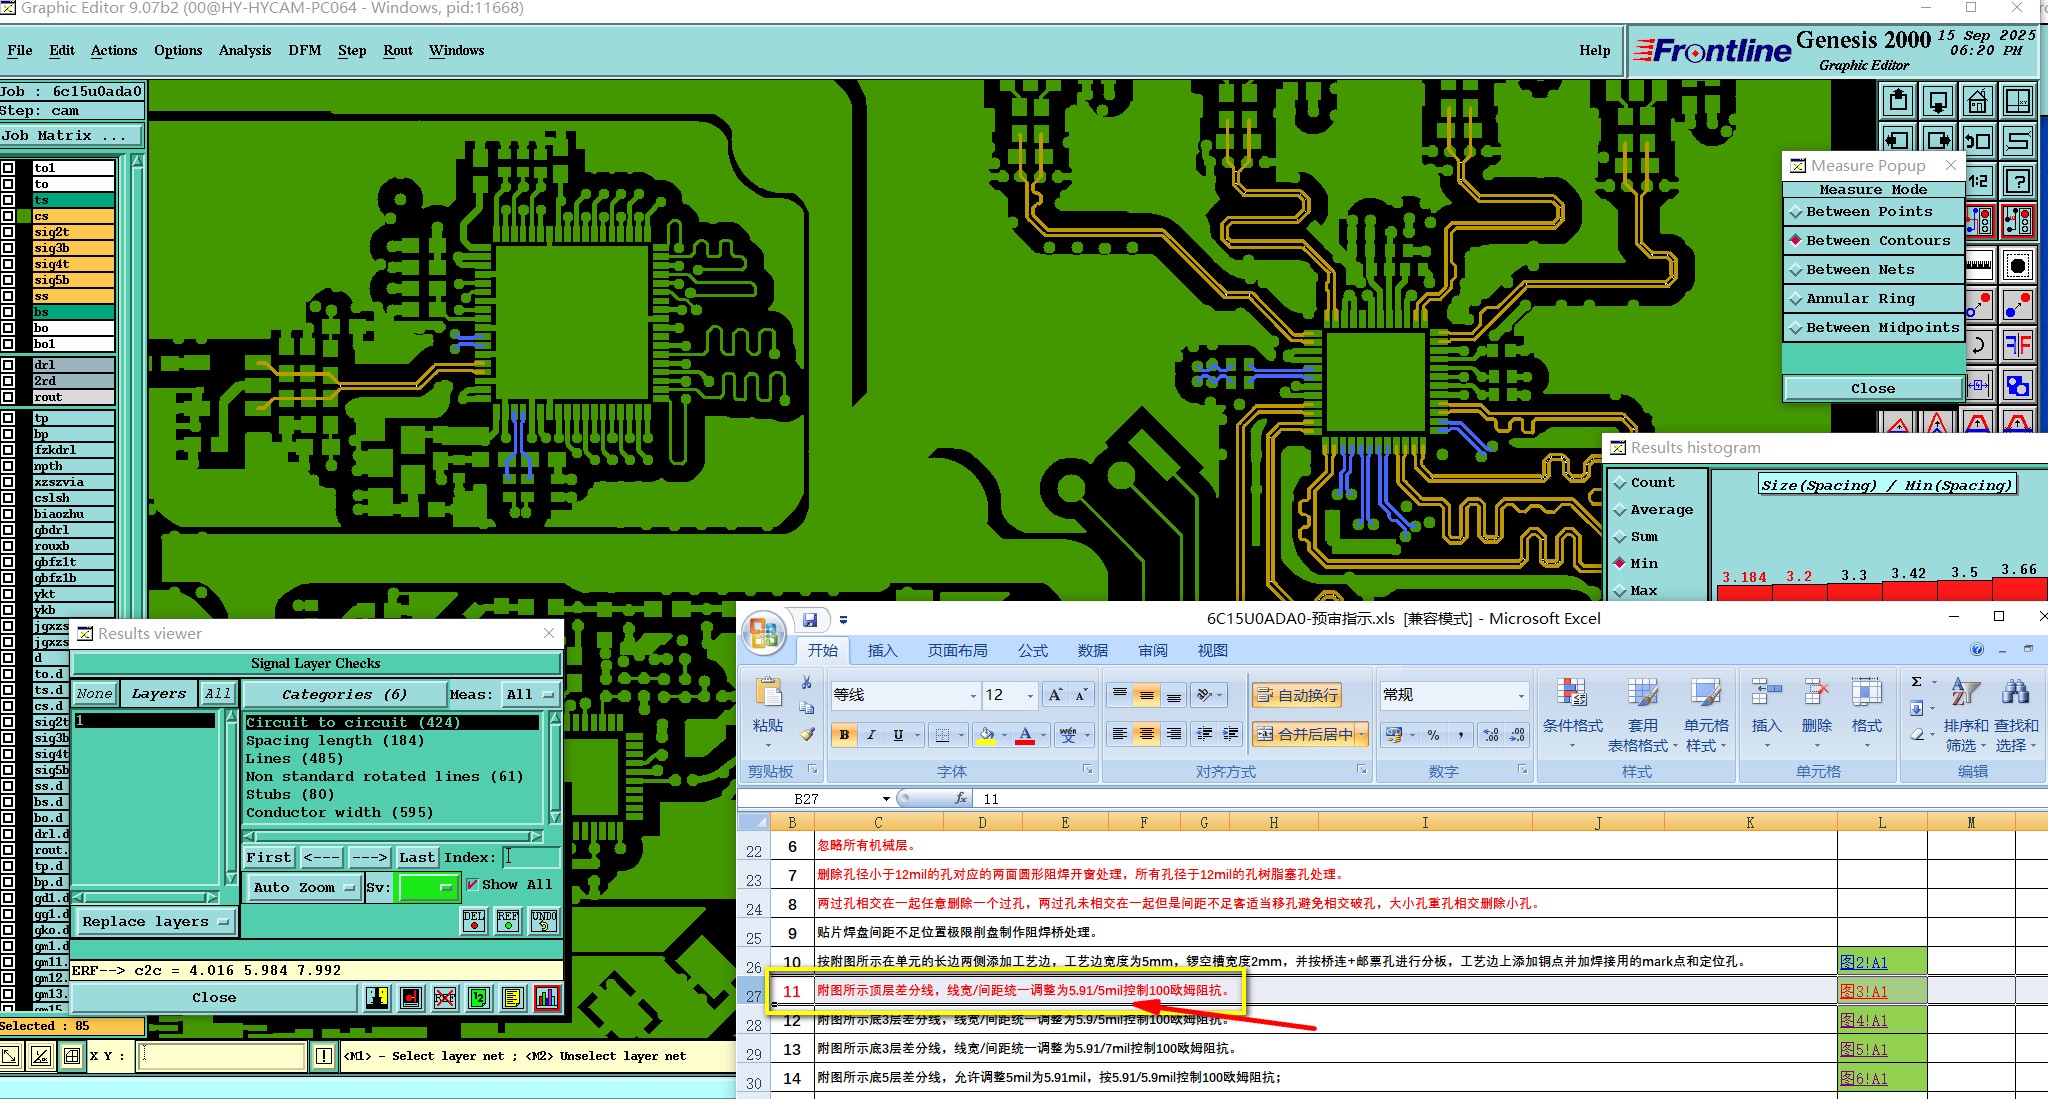Click the Excel format painter brush icon
2048x1099 pixels.
click(807, 735)
